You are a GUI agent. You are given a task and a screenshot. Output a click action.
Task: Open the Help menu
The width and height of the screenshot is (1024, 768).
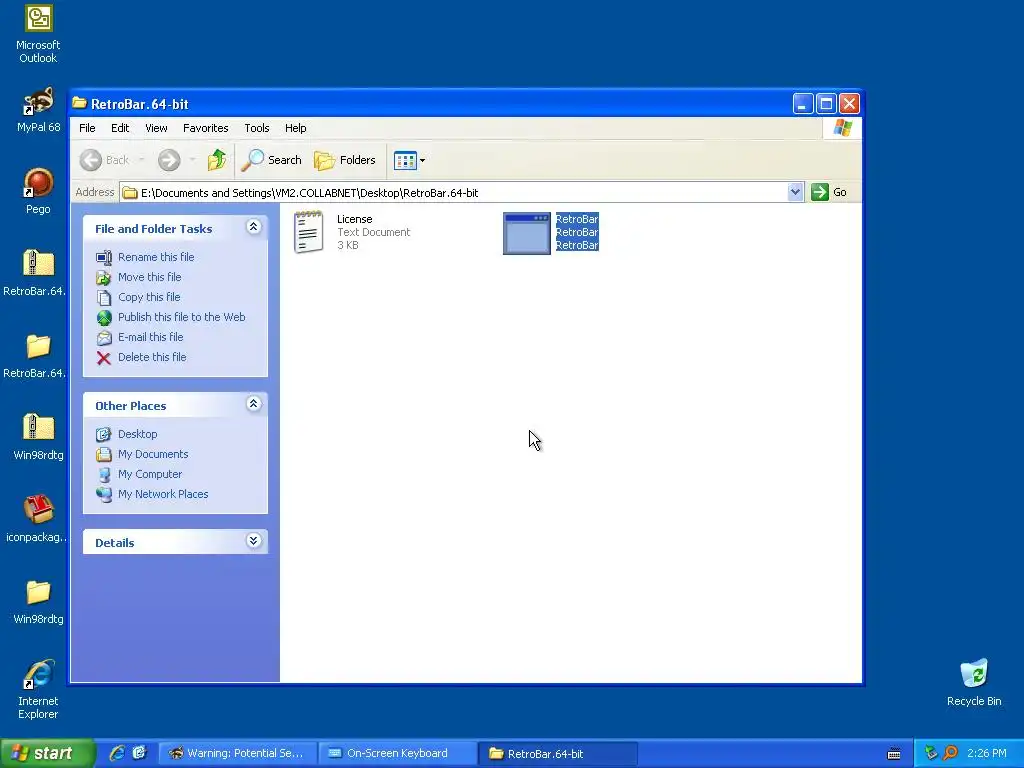click(x=295, y=128)
